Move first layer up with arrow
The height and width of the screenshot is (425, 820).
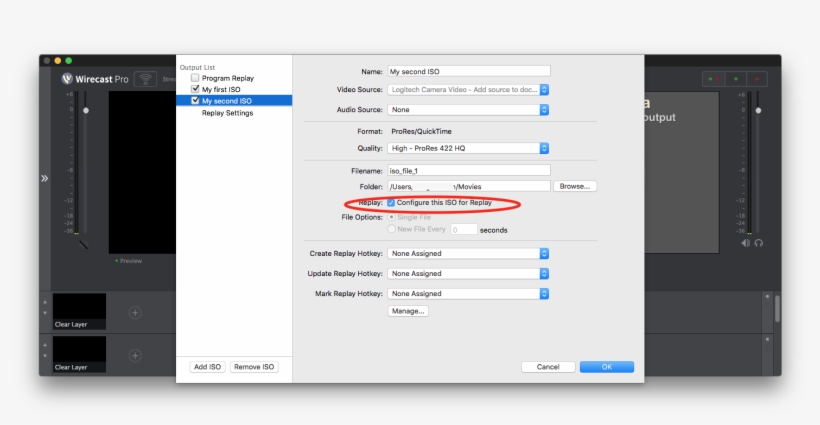coord(45,302)
